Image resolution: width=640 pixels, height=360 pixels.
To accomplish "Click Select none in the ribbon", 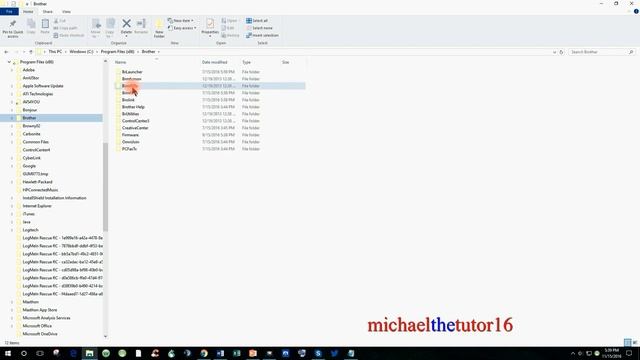I will point(259,28).
